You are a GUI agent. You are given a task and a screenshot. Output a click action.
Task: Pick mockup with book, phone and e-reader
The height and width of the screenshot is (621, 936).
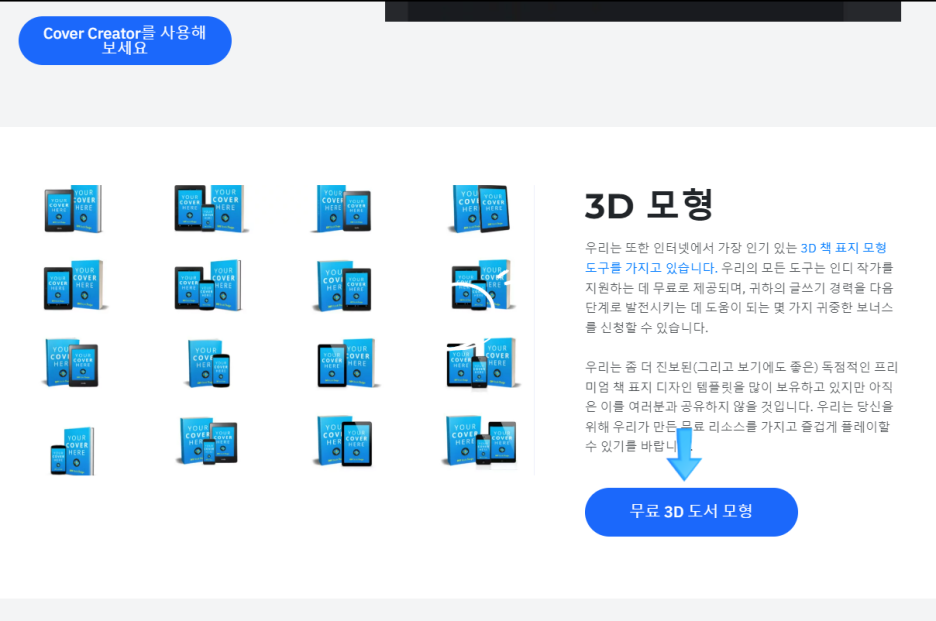209,442
